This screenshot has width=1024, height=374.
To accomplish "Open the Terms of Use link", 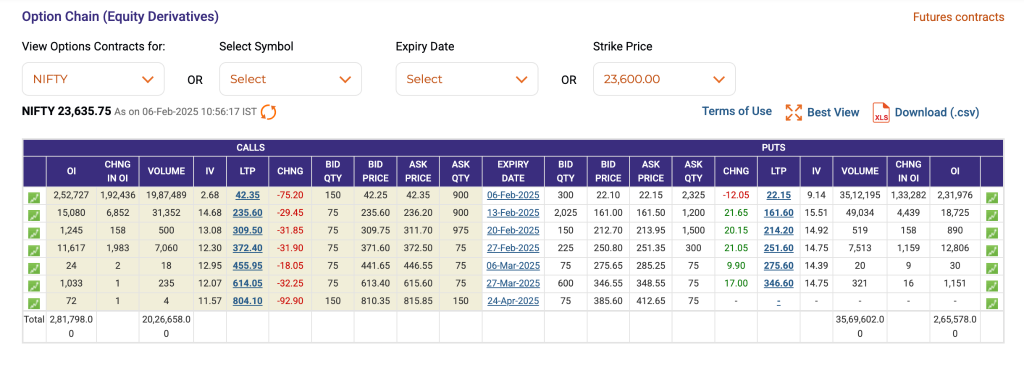I will [737, 111].
